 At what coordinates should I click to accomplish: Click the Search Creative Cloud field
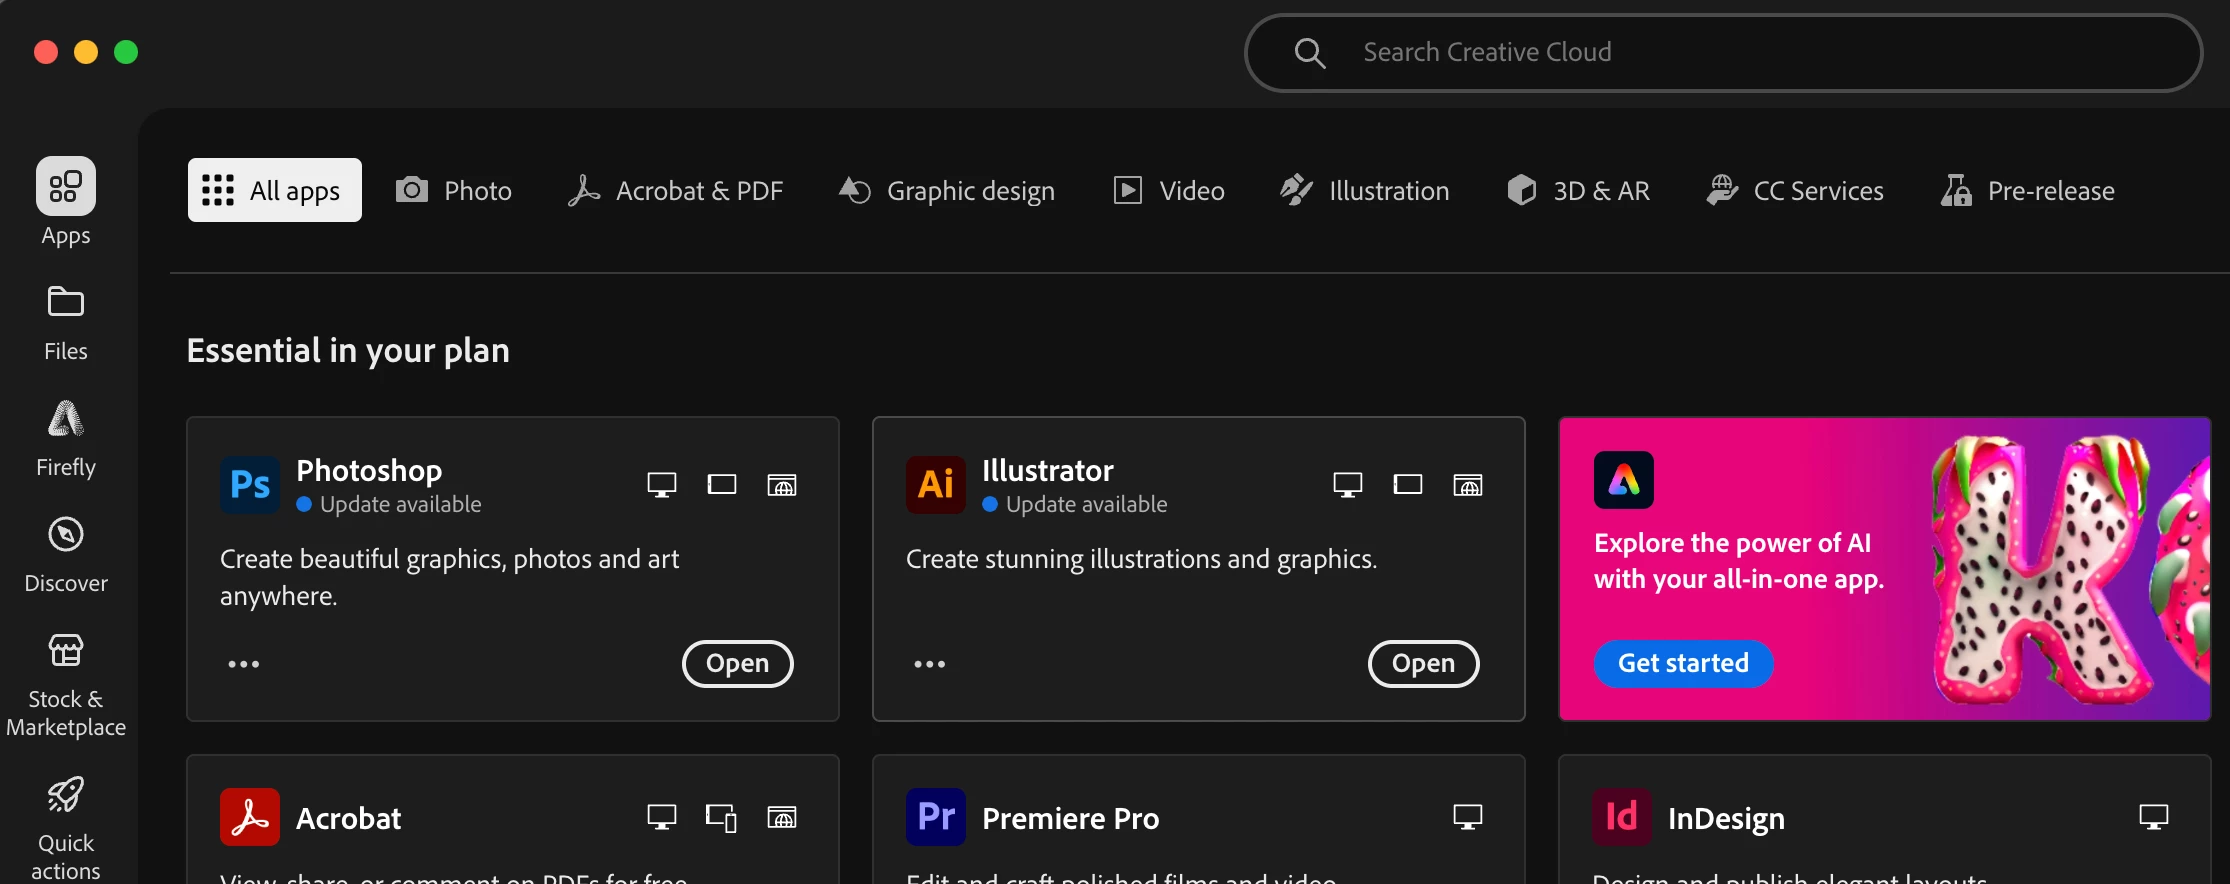pos(1724,53)
